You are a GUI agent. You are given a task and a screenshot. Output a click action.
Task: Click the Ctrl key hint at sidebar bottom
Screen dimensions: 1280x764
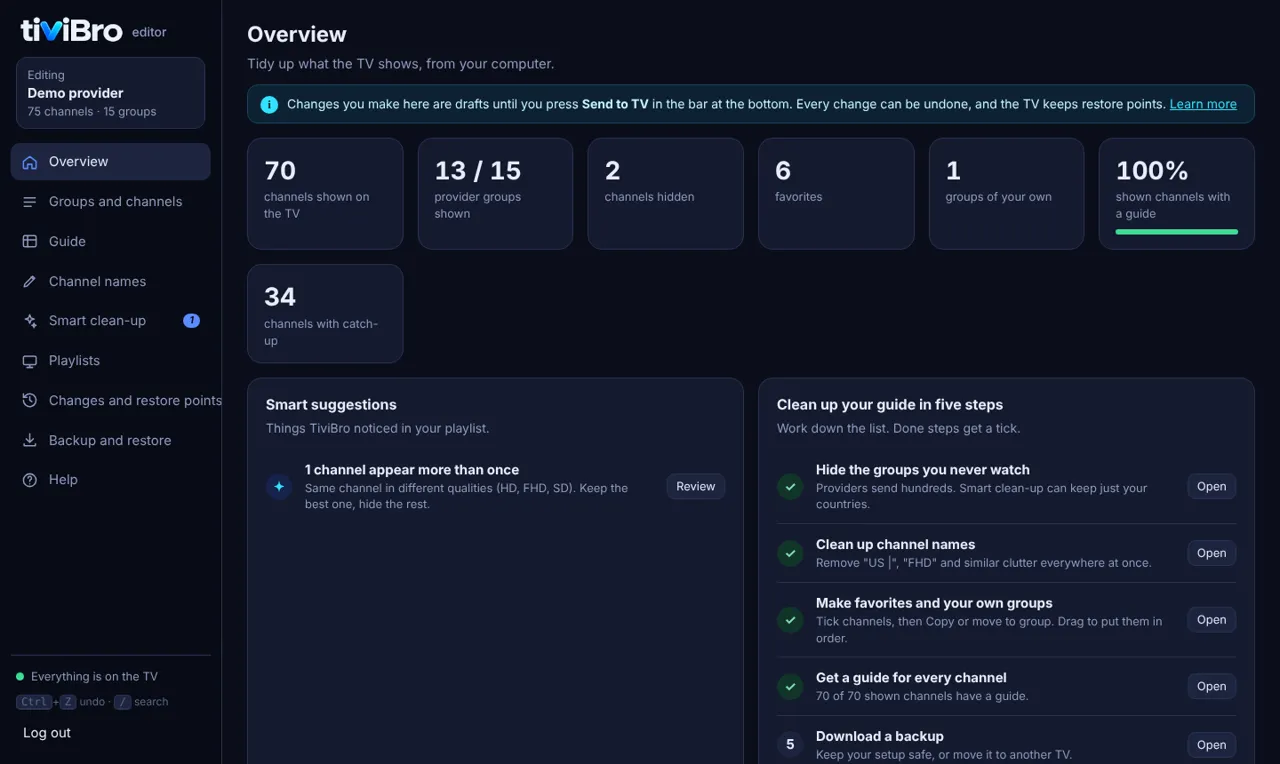click(x=33, y=702)
